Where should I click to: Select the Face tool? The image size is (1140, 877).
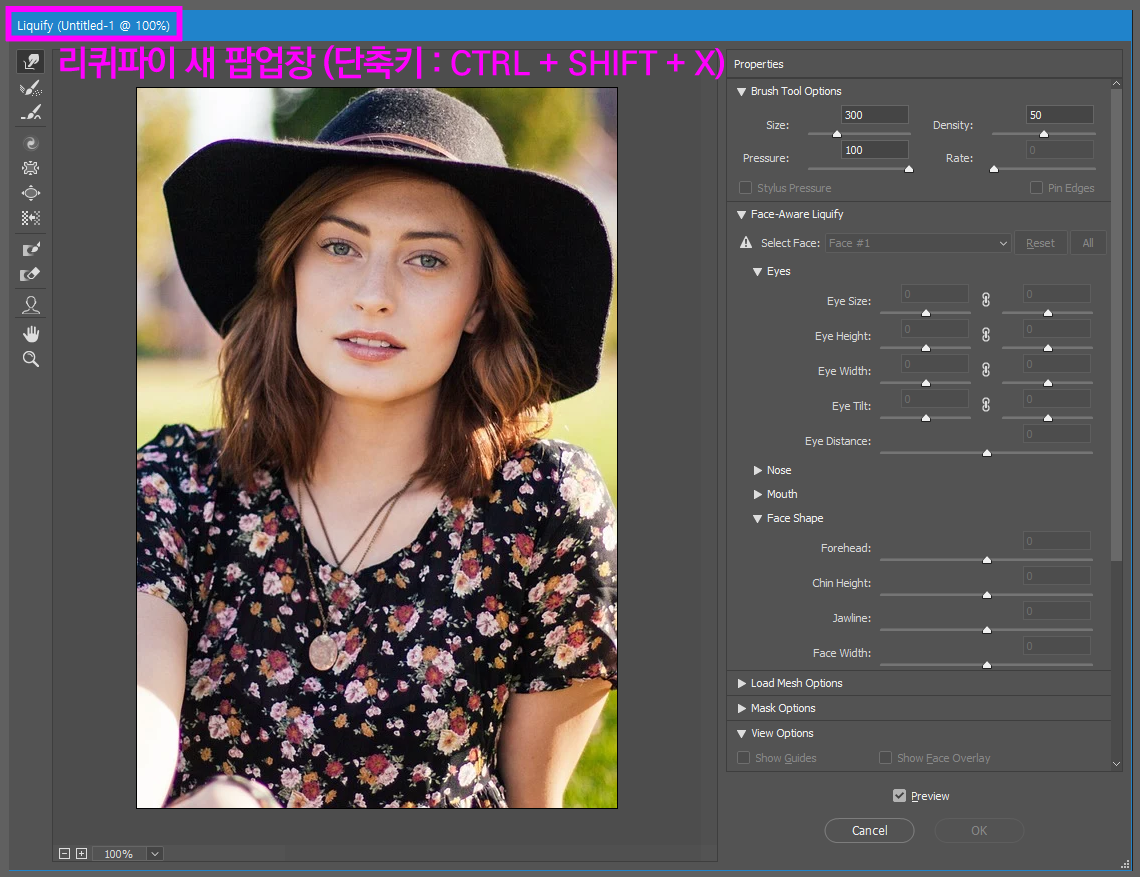(x=31, y=305)
